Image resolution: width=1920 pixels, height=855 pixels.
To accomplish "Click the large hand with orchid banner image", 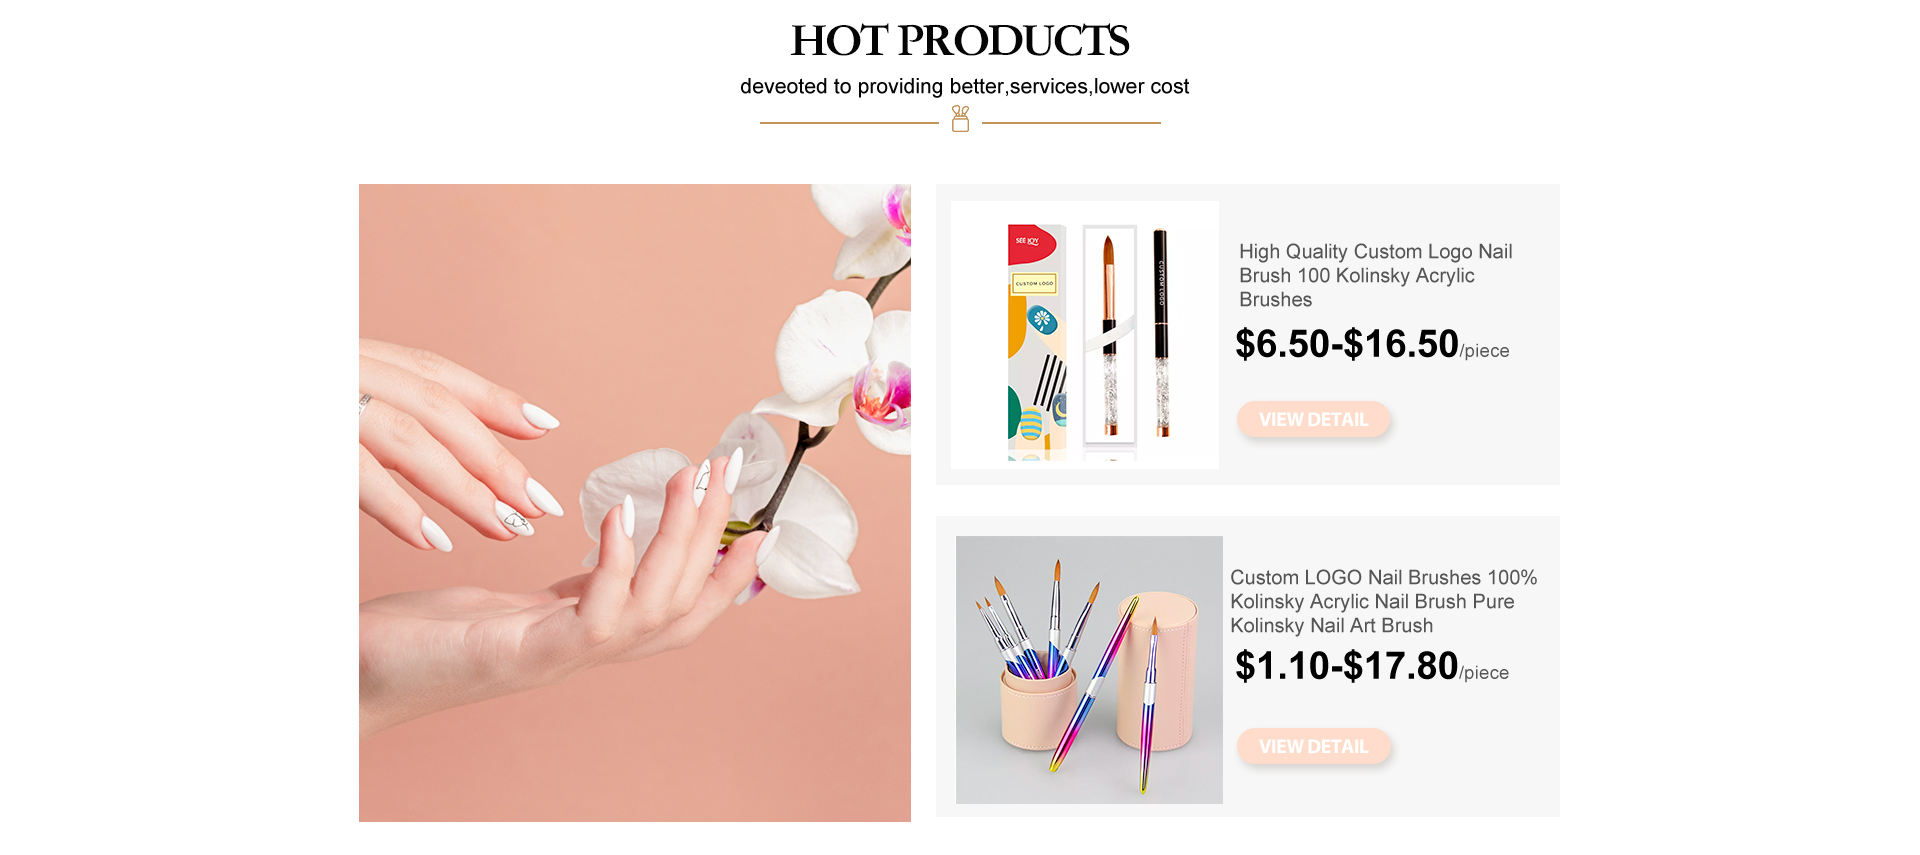I will pyautogui.click(x=635, y=503).
